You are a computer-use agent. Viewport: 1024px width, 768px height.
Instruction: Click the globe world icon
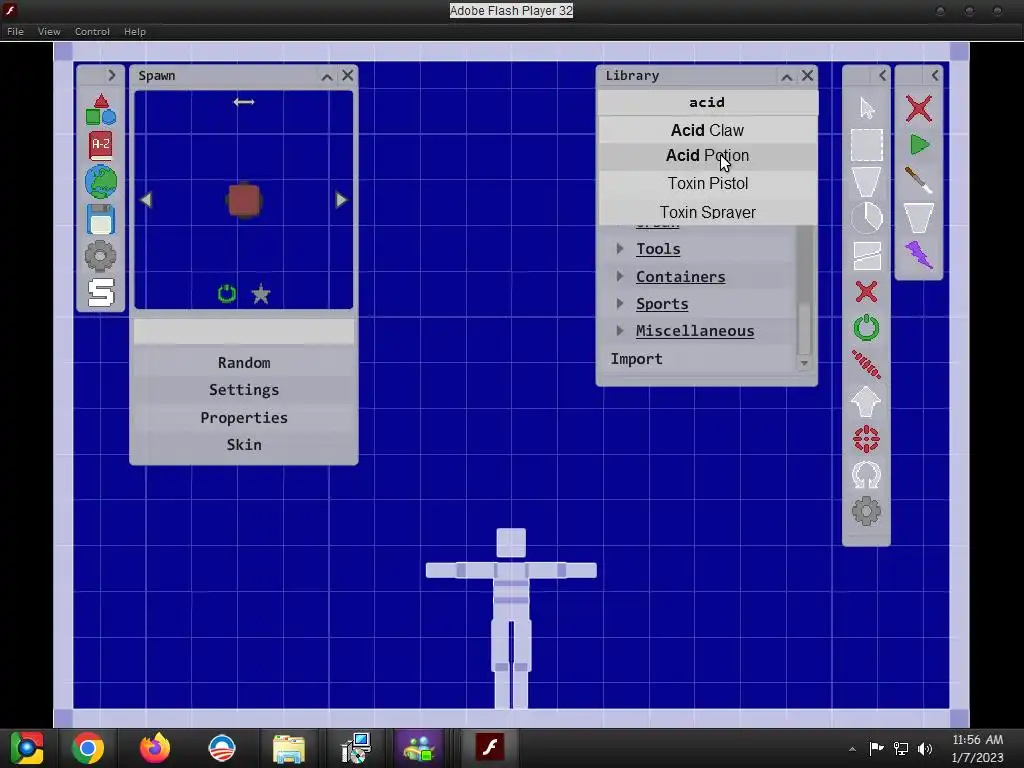point(101,182)
